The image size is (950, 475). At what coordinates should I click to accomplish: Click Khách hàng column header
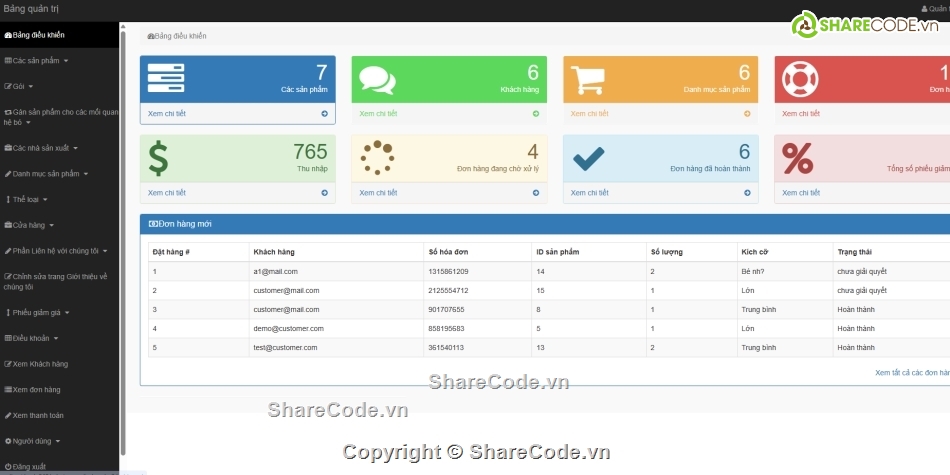pyautogui.click(x=274, y=252)
